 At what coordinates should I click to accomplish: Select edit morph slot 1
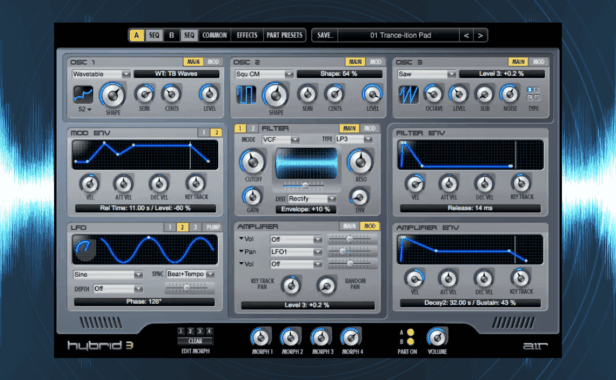coord(181,331)
